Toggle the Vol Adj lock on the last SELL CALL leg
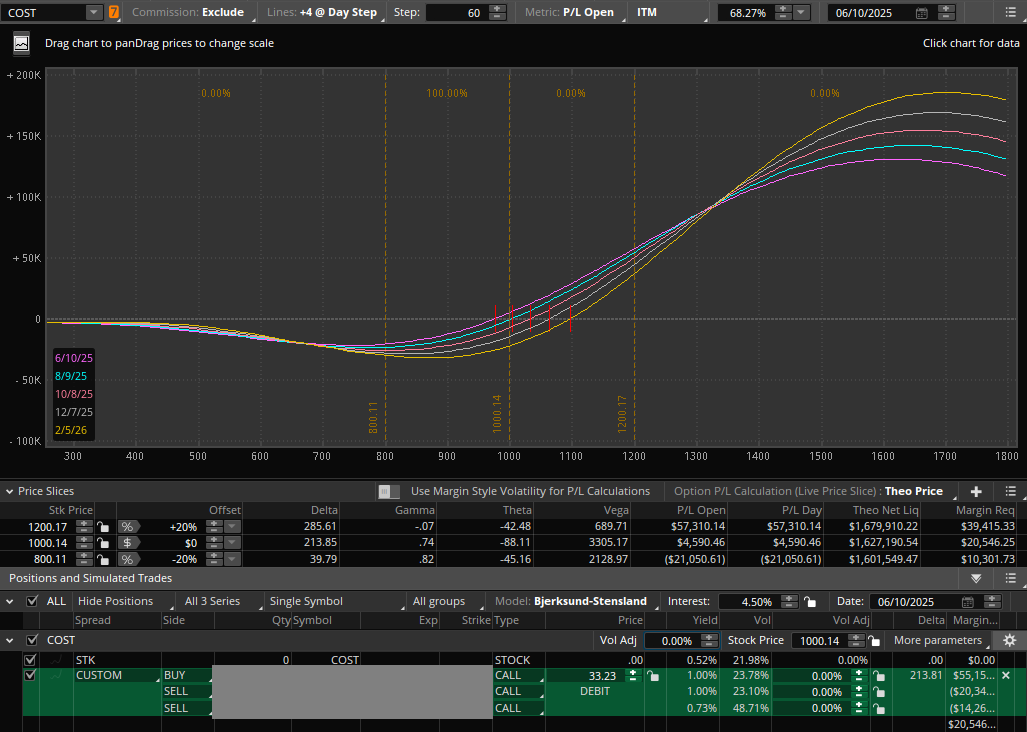The height and width of the screenshot is (732, 1027). click(878, 708)
